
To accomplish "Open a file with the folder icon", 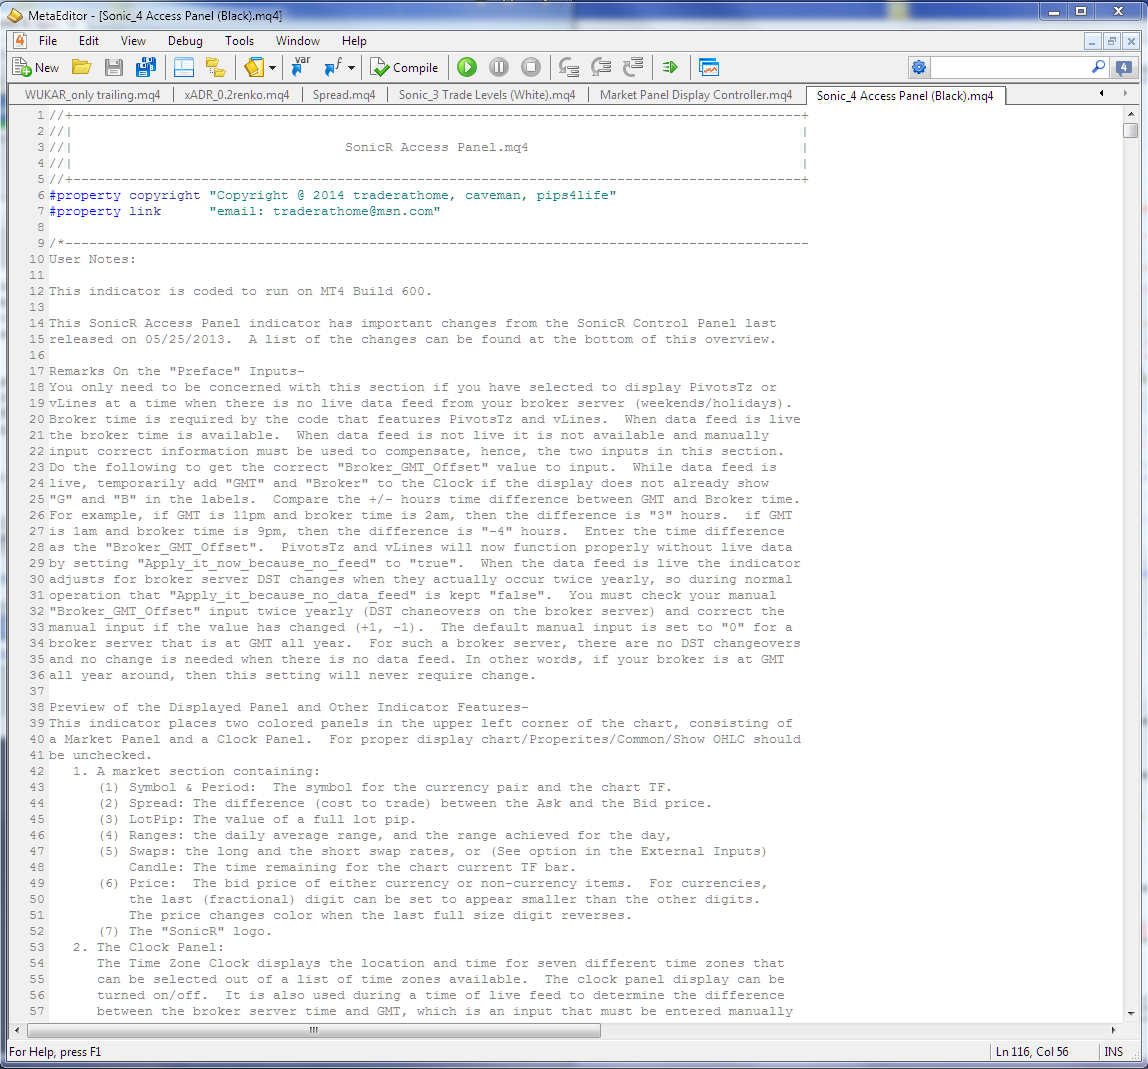I will click(81, 67).
